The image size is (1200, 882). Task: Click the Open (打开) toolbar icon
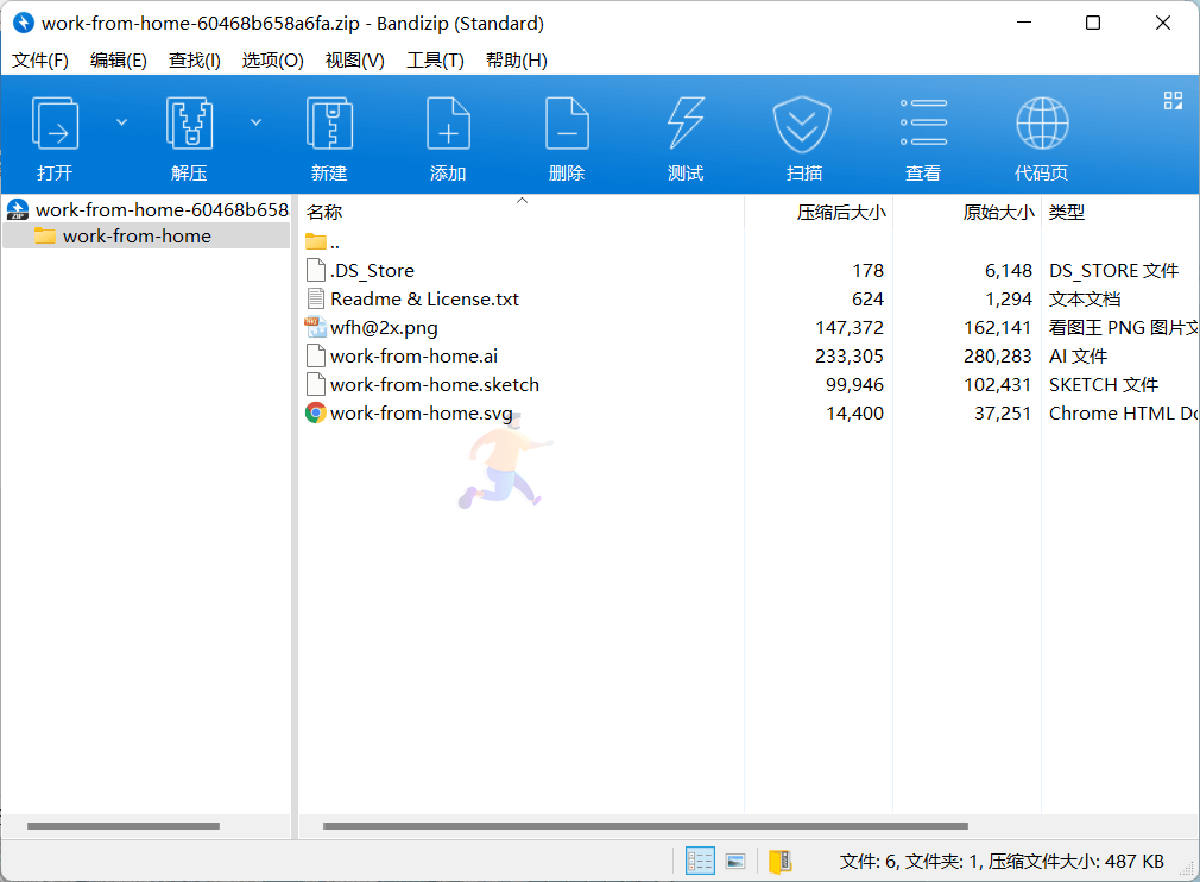55,123
